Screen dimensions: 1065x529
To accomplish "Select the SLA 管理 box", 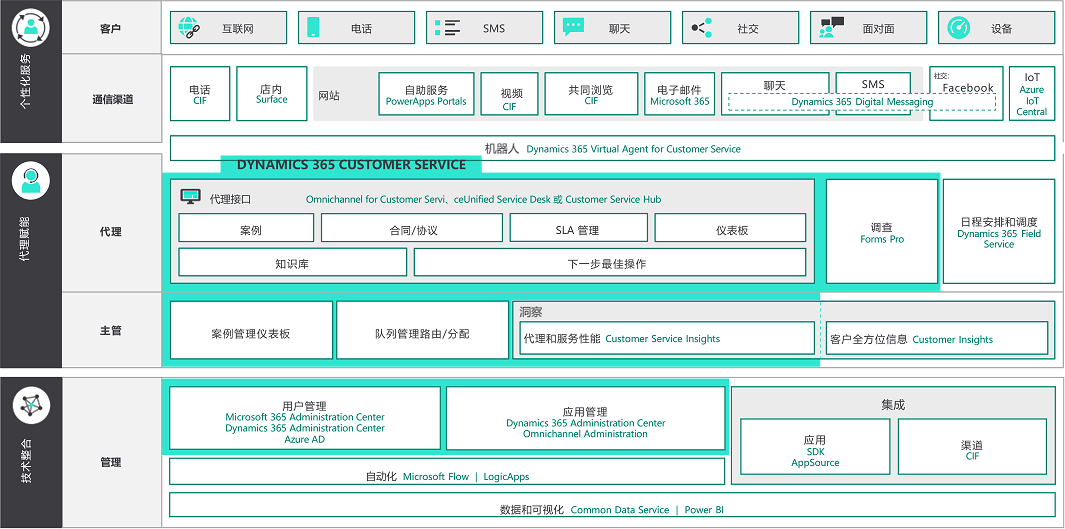I will coord(579,227).
